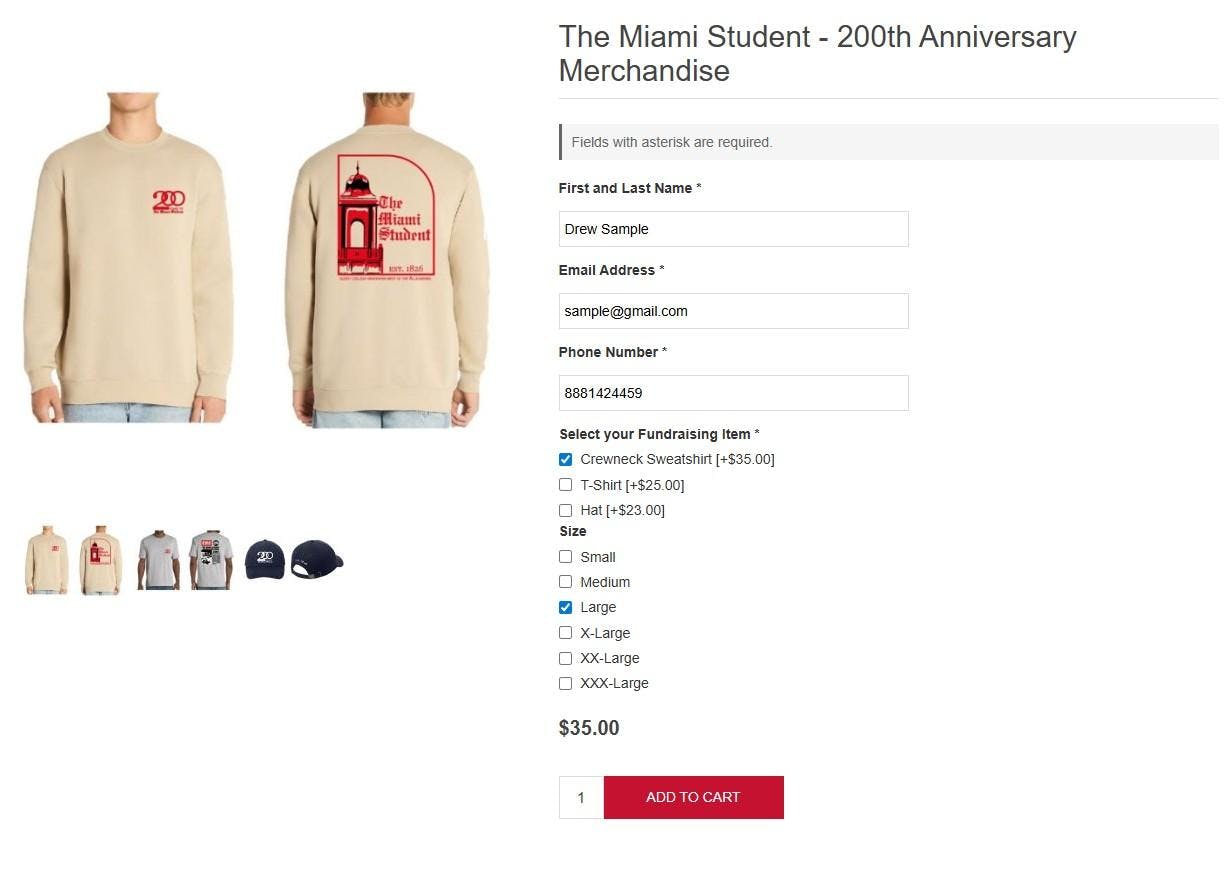
Task: Click the large sweatshirt back image
Action: point(387,258)
